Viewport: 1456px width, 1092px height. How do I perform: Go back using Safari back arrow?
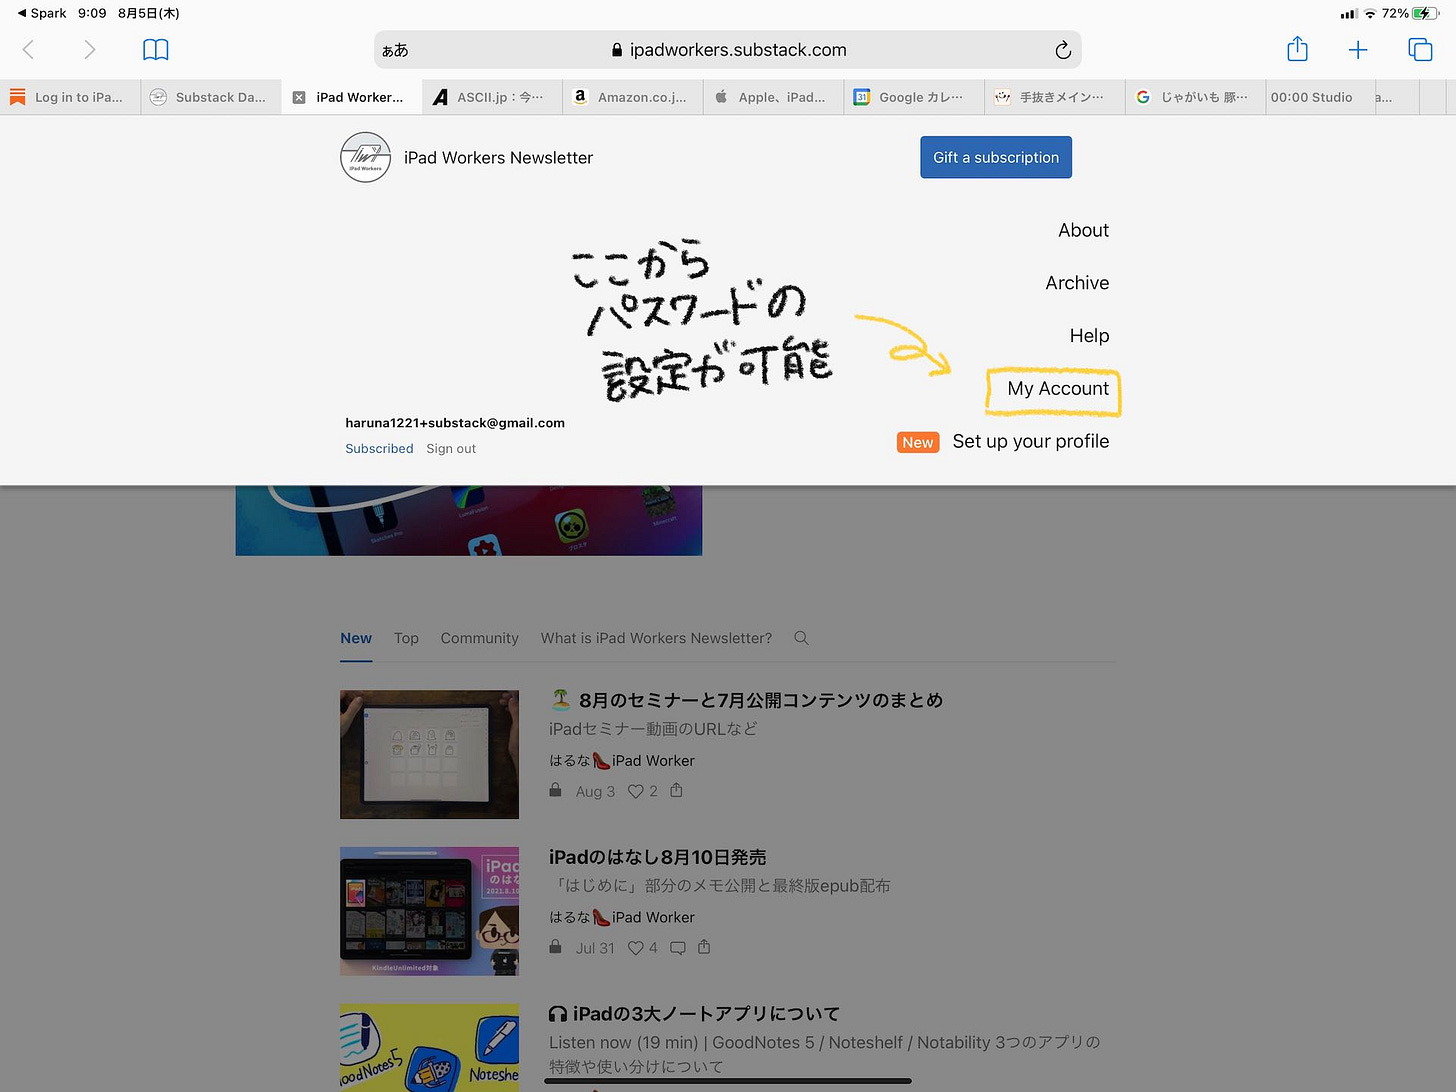28,50
